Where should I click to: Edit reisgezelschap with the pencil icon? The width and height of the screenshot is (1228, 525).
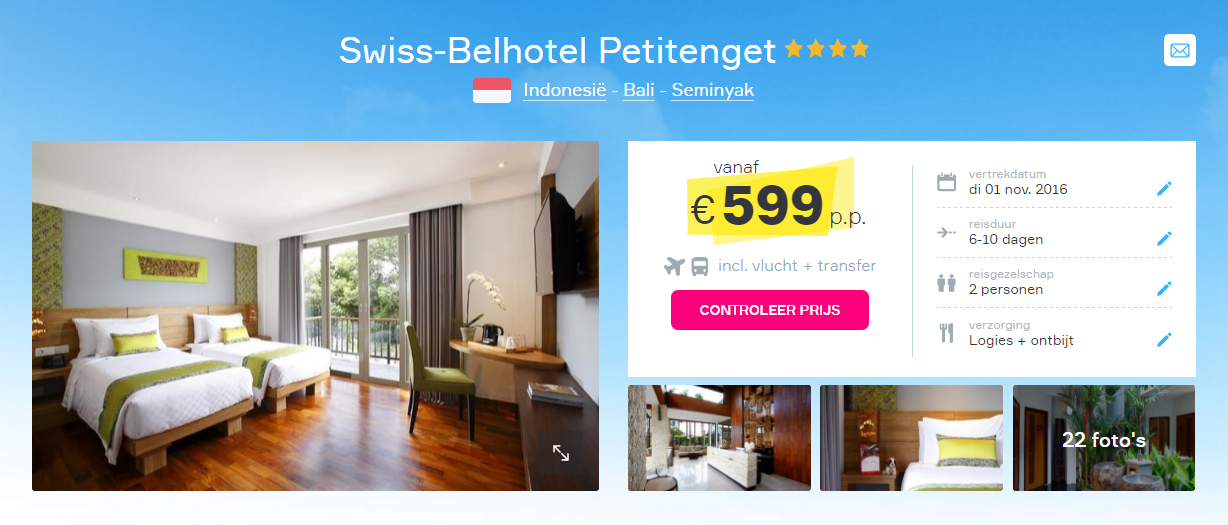pos(1164,289)
